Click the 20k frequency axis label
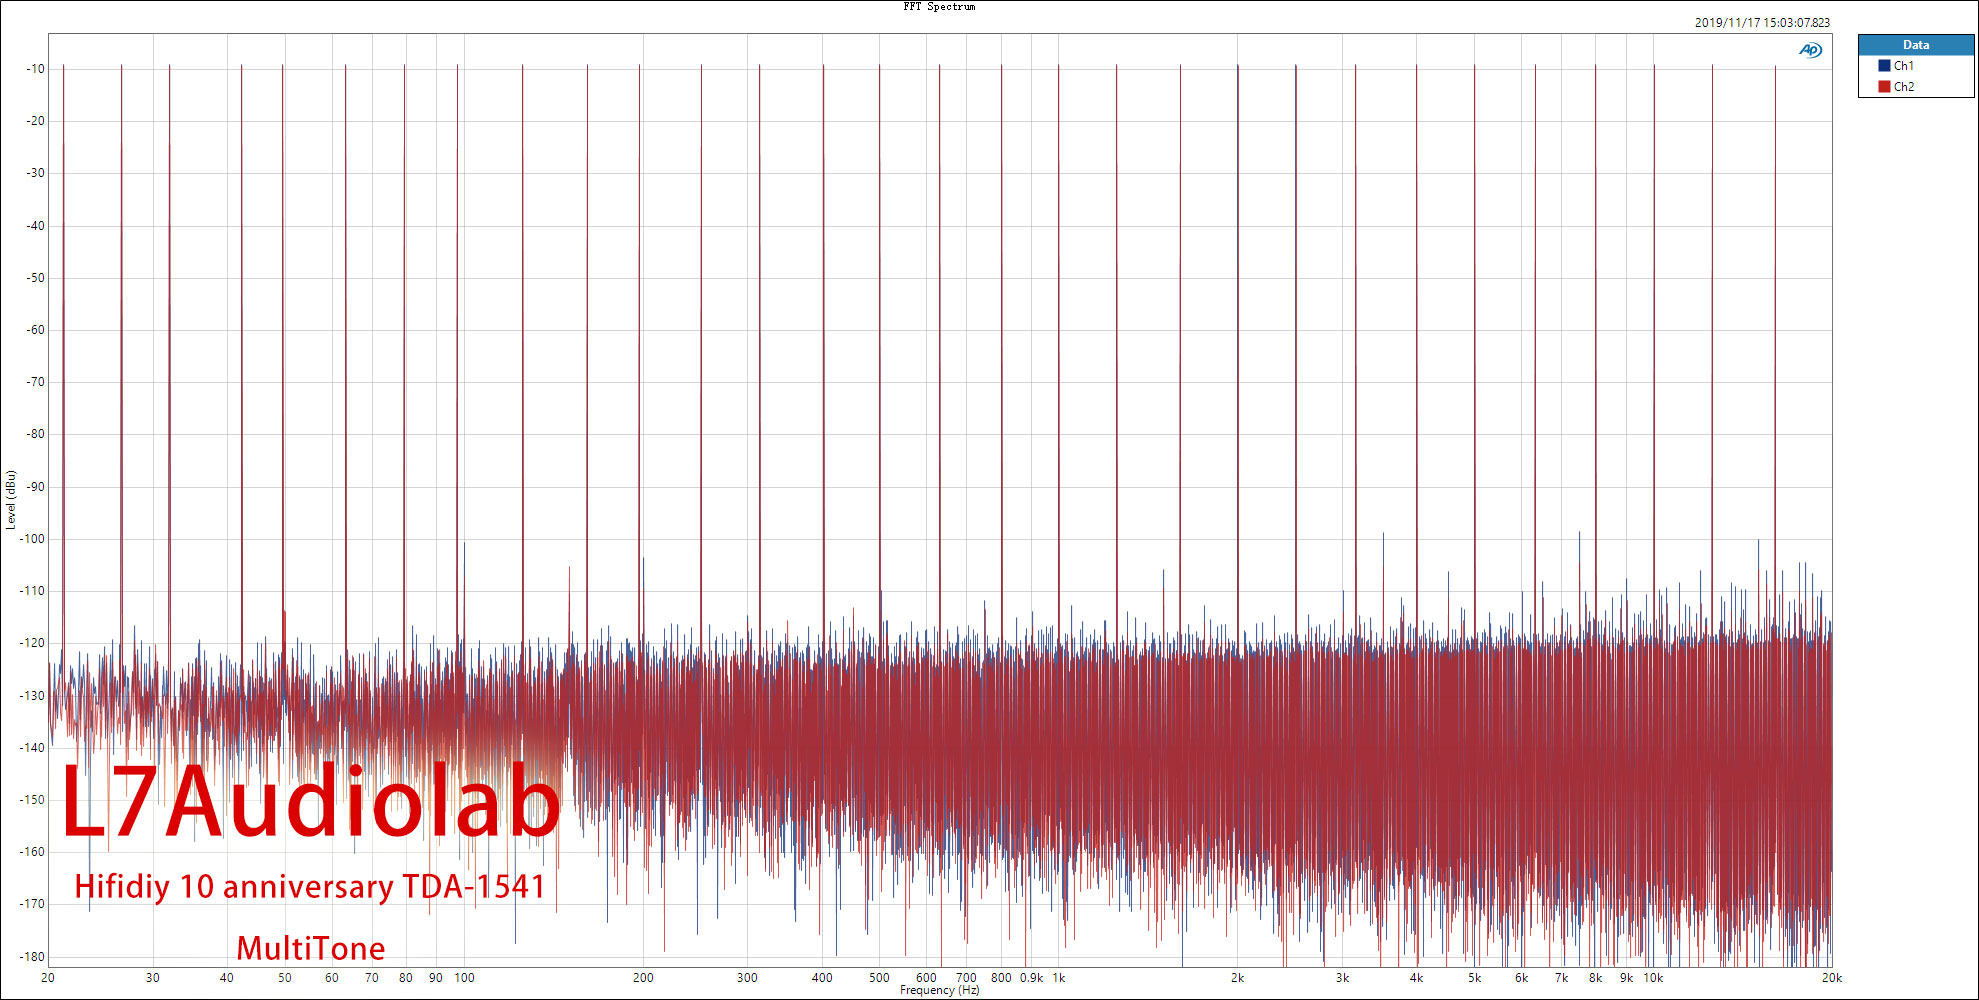 point(1831,978)
